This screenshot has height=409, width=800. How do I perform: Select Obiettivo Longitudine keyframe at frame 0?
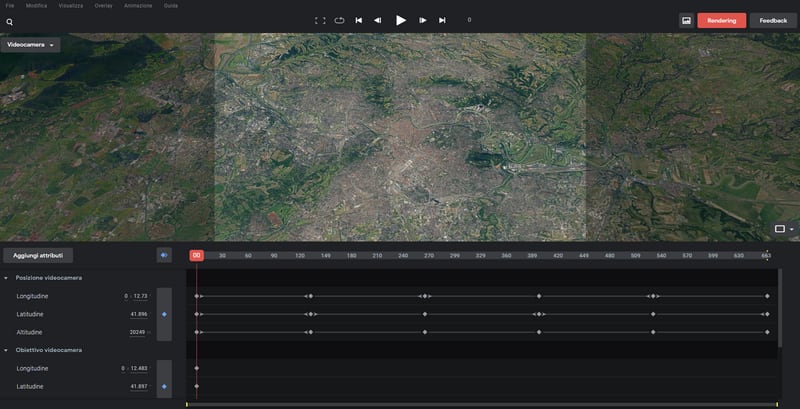pyautogui.click(x=196, y=369)
